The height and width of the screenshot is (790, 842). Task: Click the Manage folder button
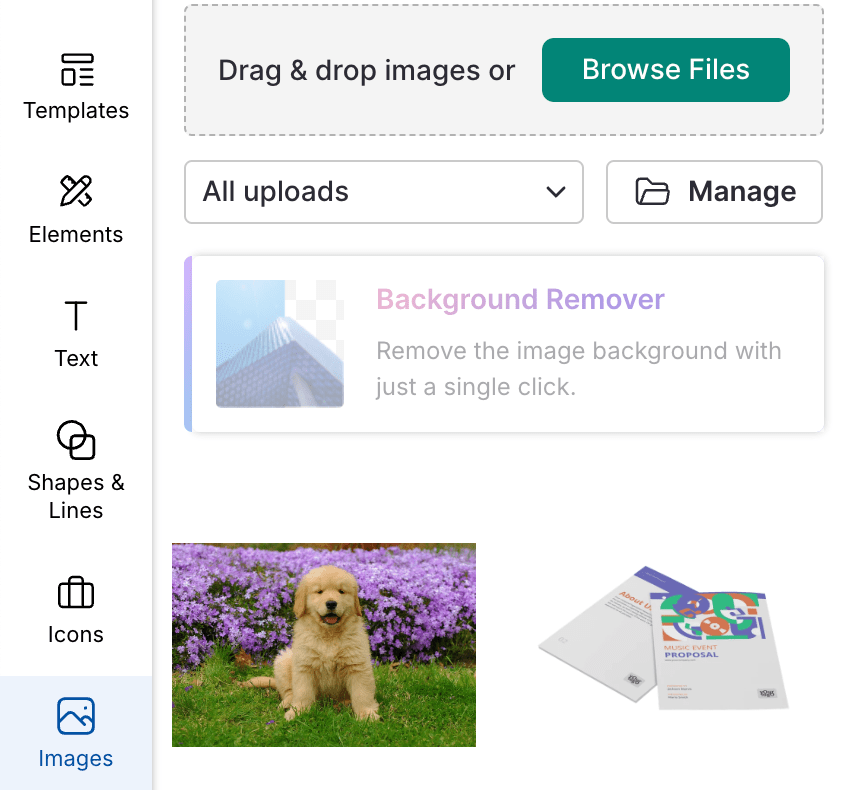coord(714,192)
